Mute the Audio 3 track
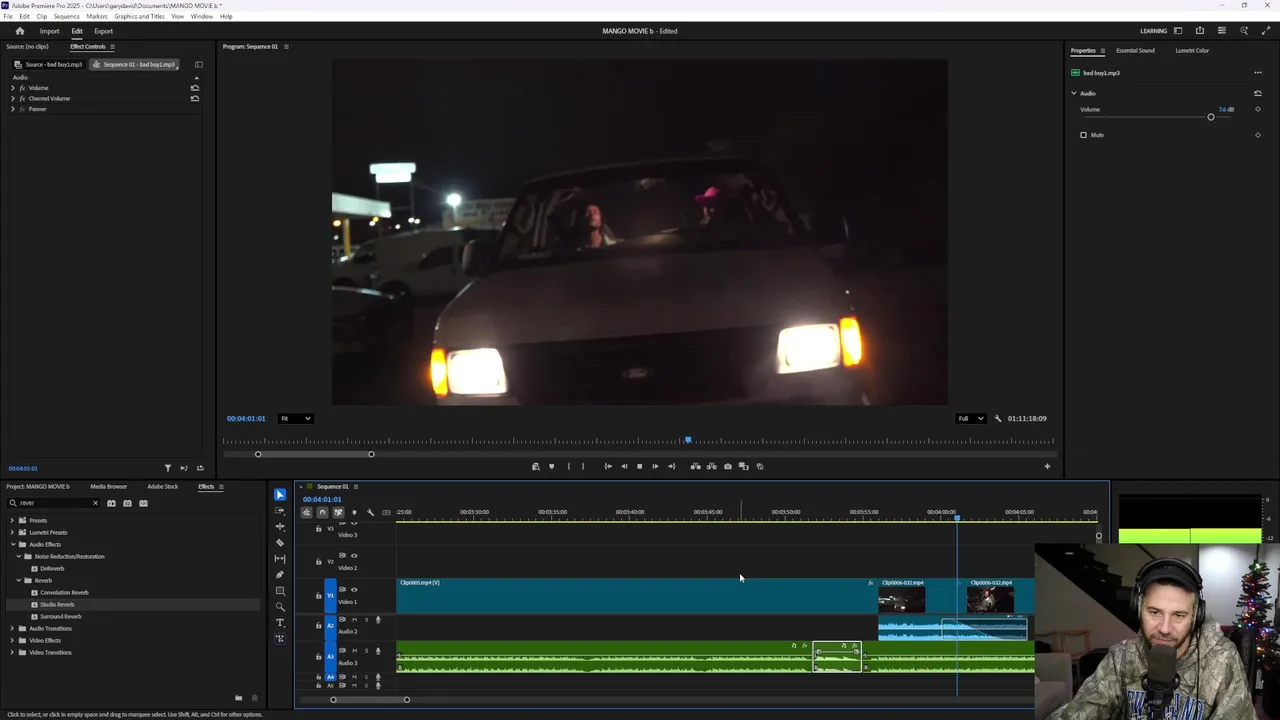Screen dimensions: 1280x720 [354, 651]
